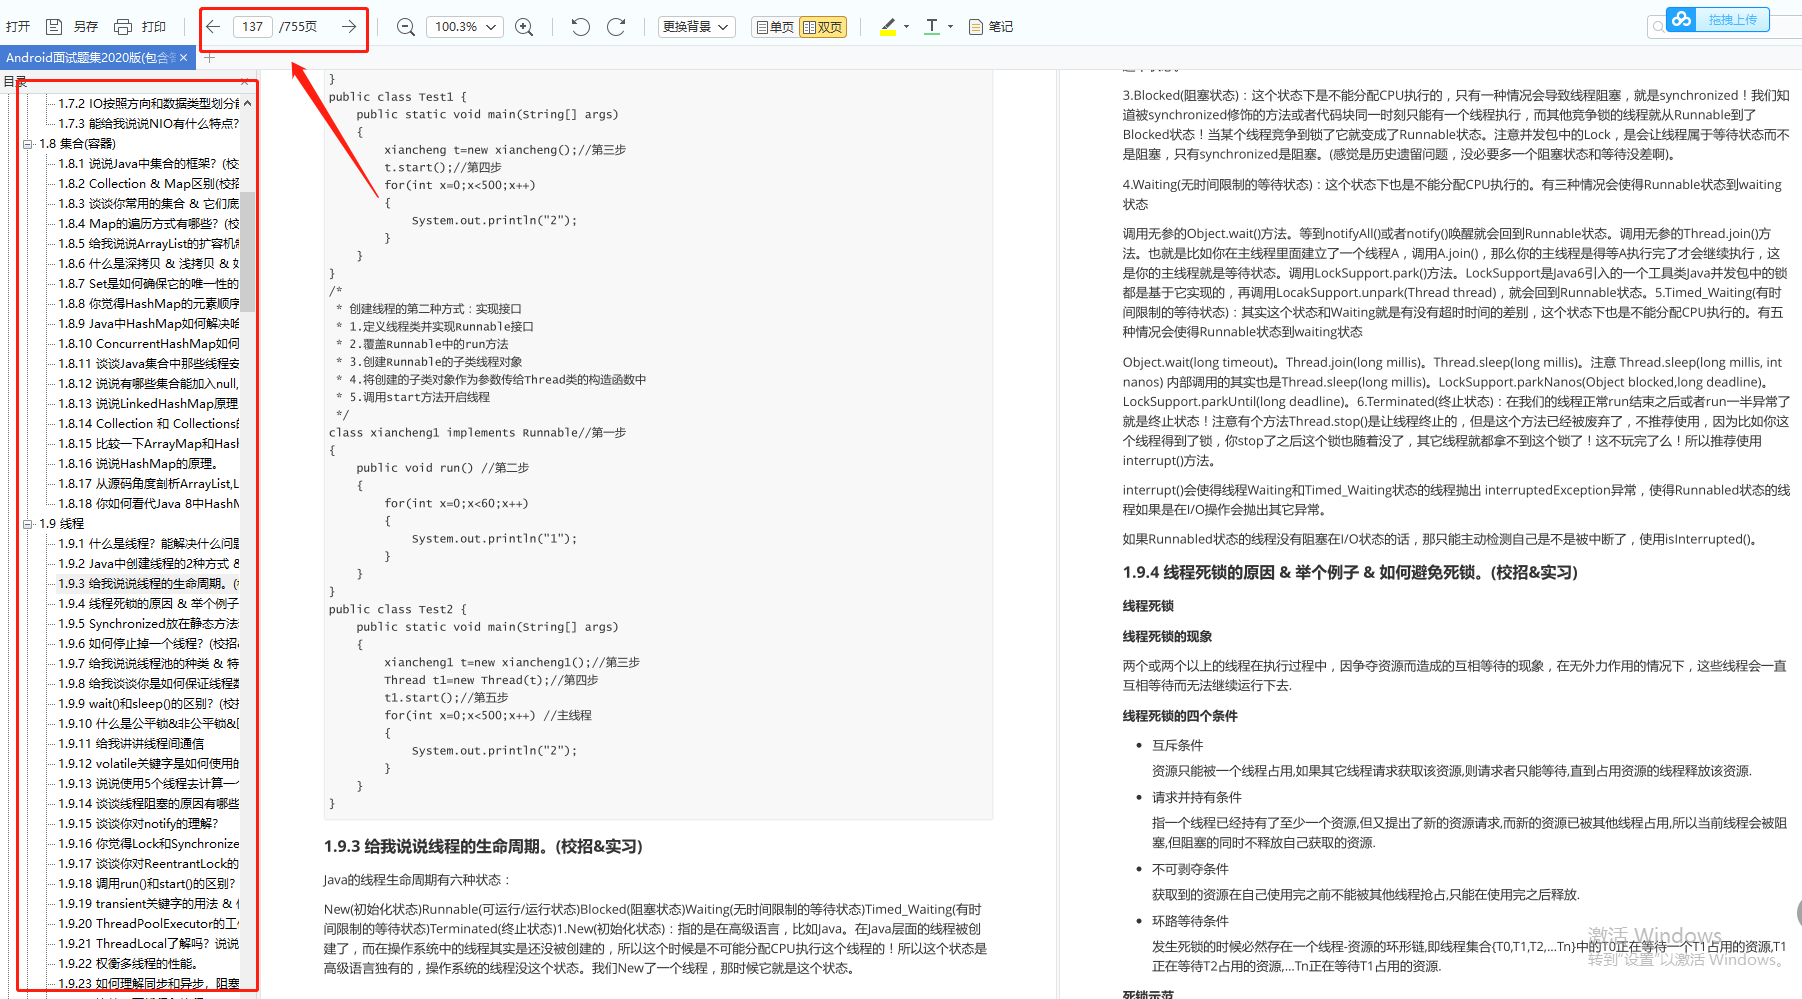The width and height of the screenshot is (1802, 999).
Task: Open outline item 1.8.10 ConcurrentHashMap如何
Action: pos(148,344)
